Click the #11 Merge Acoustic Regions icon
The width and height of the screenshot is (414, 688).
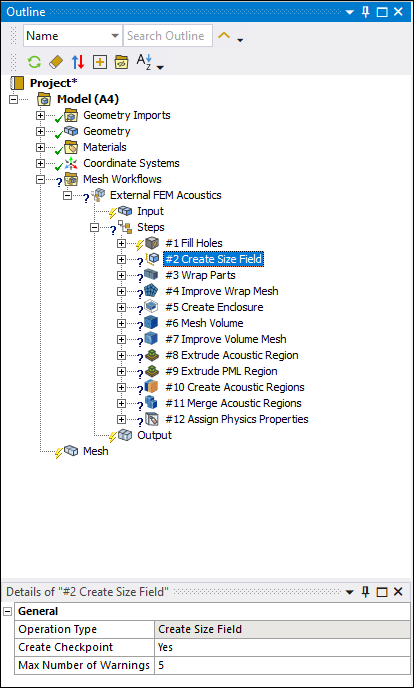tap(151, 403)
